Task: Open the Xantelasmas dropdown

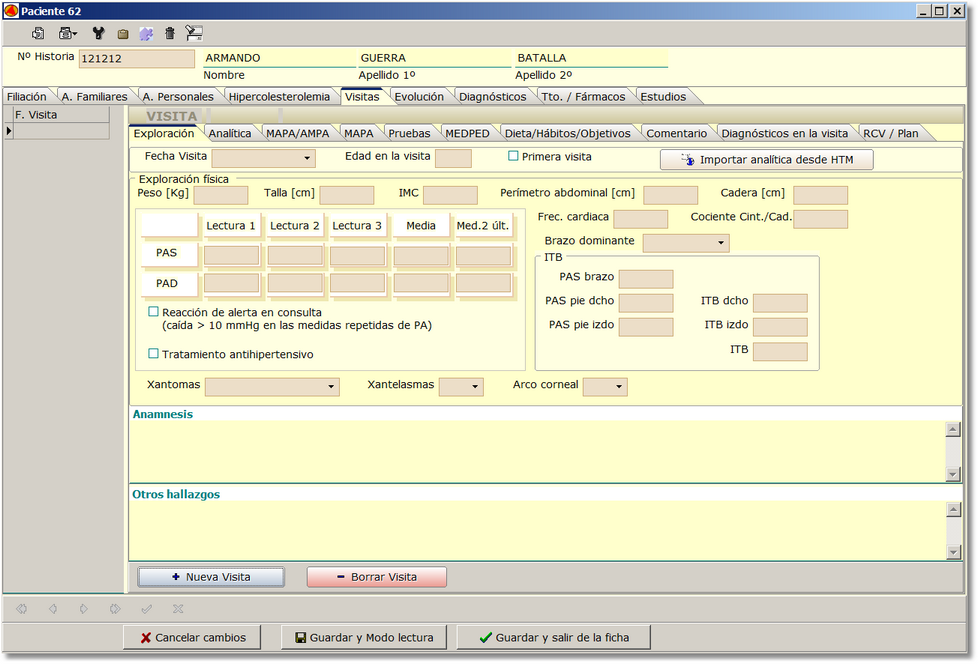Action: 475,387
